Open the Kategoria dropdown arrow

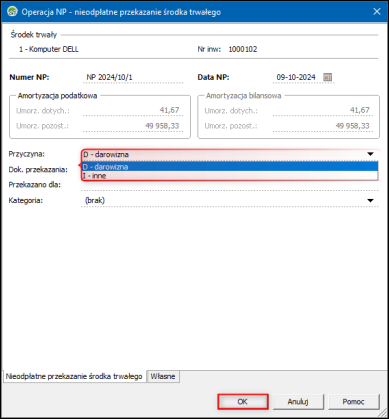coord(370,201)
